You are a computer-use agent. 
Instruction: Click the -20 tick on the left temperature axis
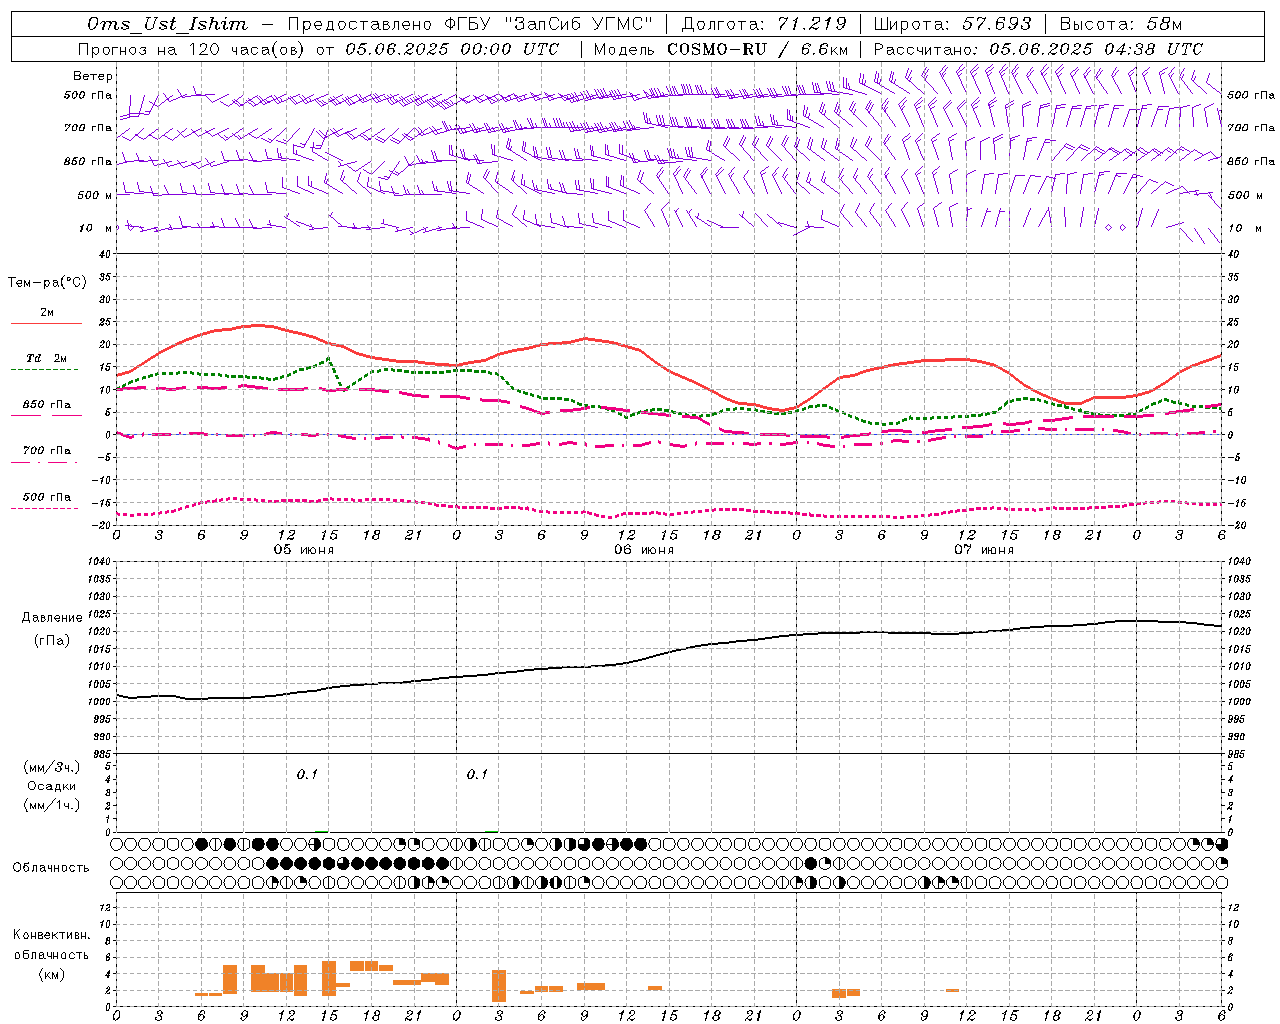(101, 525)
